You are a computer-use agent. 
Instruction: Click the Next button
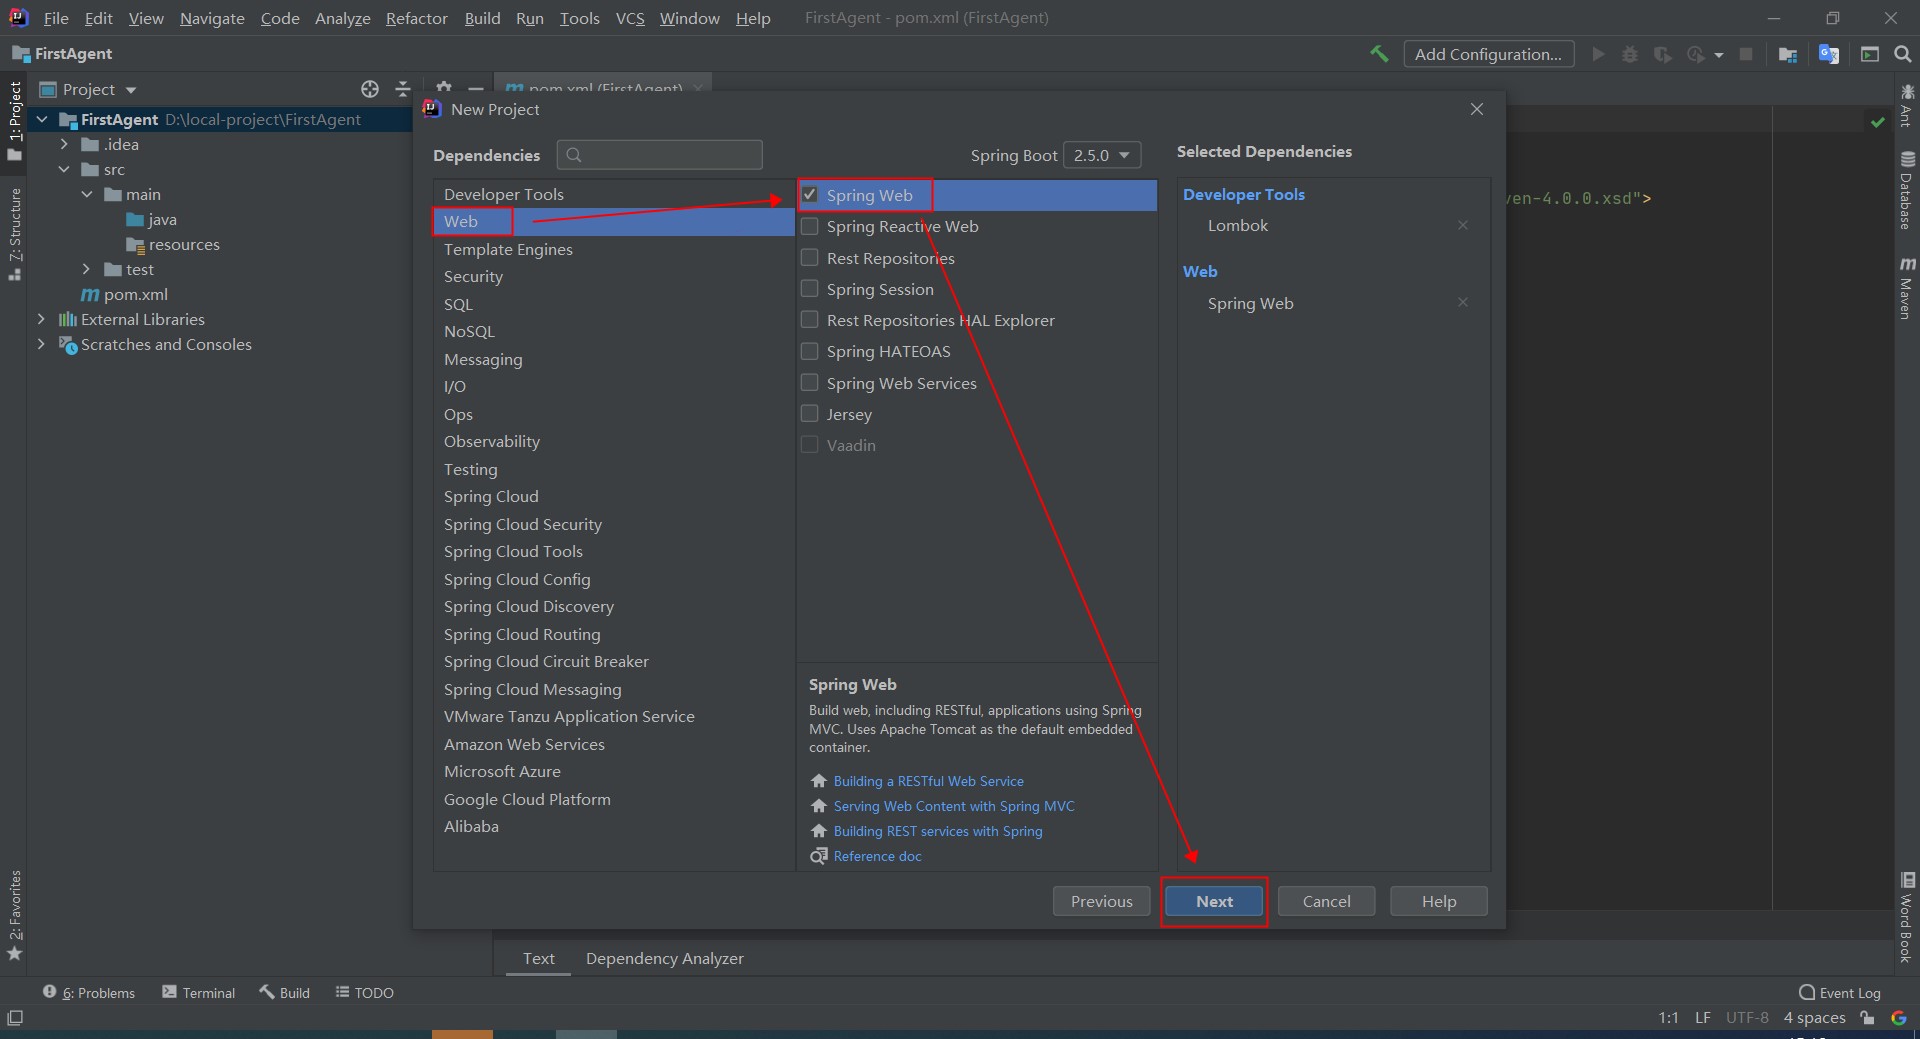(1214, 901)
